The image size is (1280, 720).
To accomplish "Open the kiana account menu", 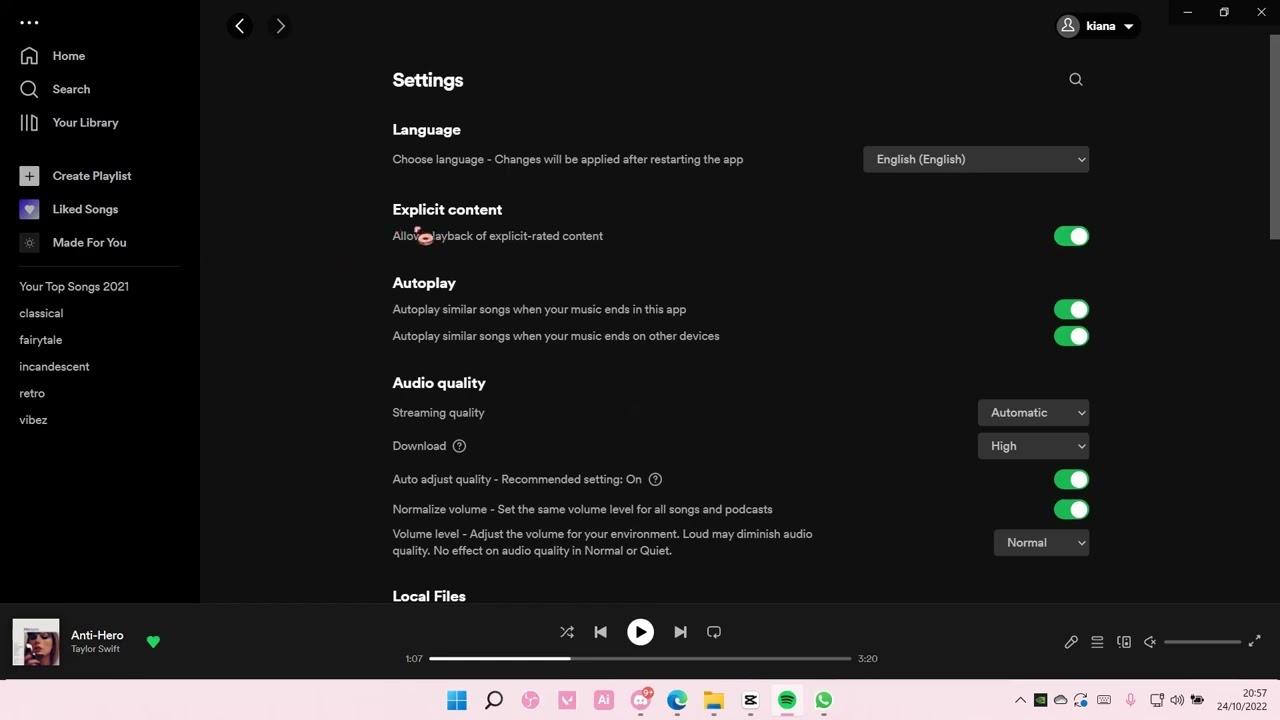I will tap(1098, 26).
